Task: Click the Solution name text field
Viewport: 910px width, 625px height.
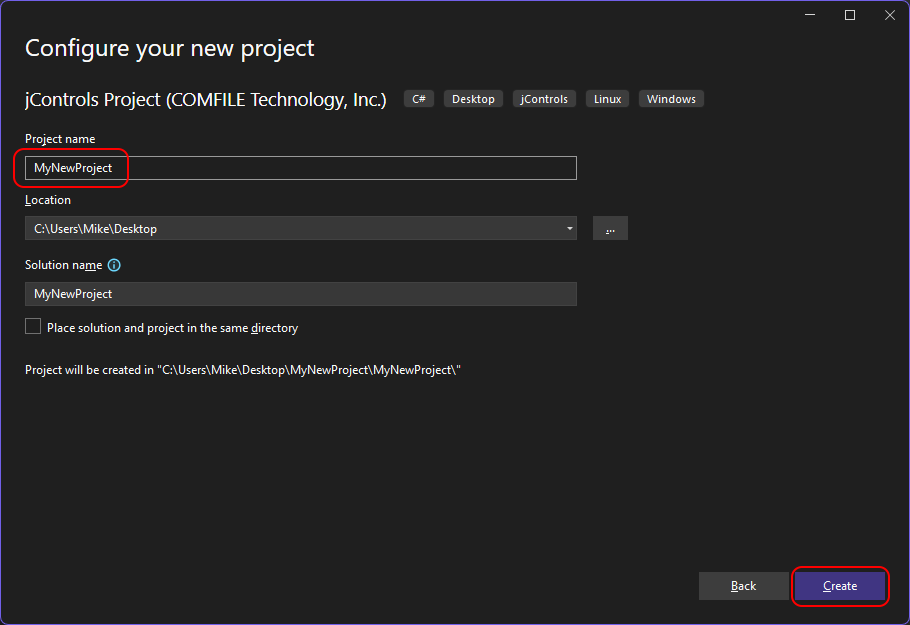Action: (300, 294)
